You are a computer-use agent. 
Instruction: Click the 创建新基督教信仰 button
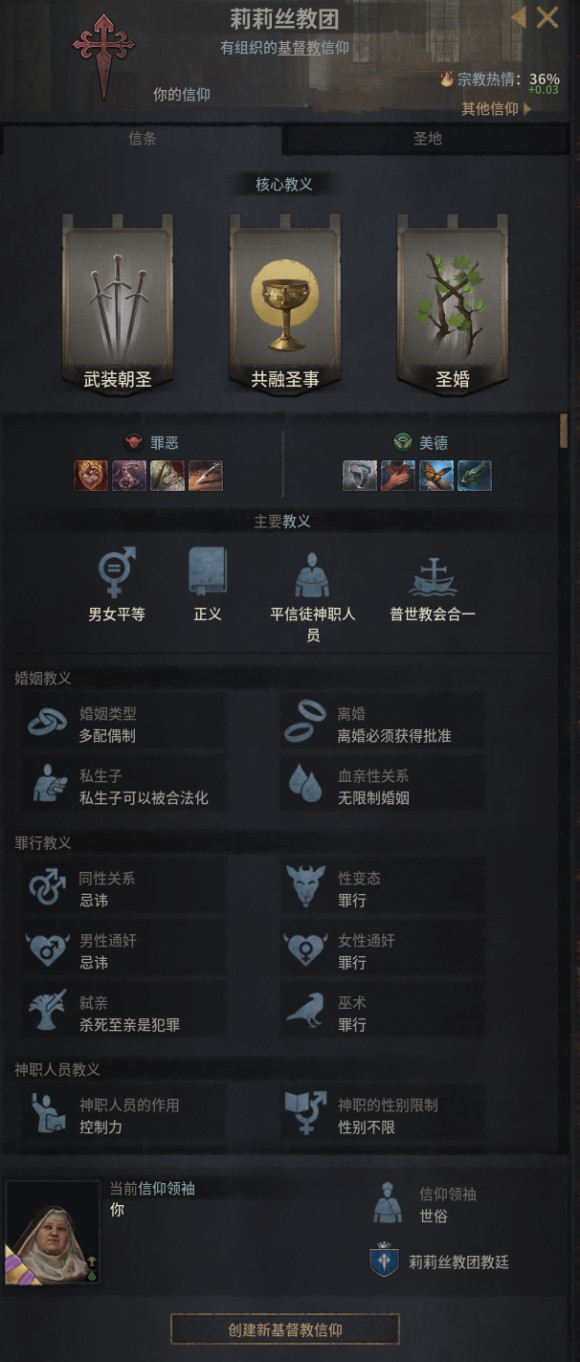click(x=285, y=1329)
